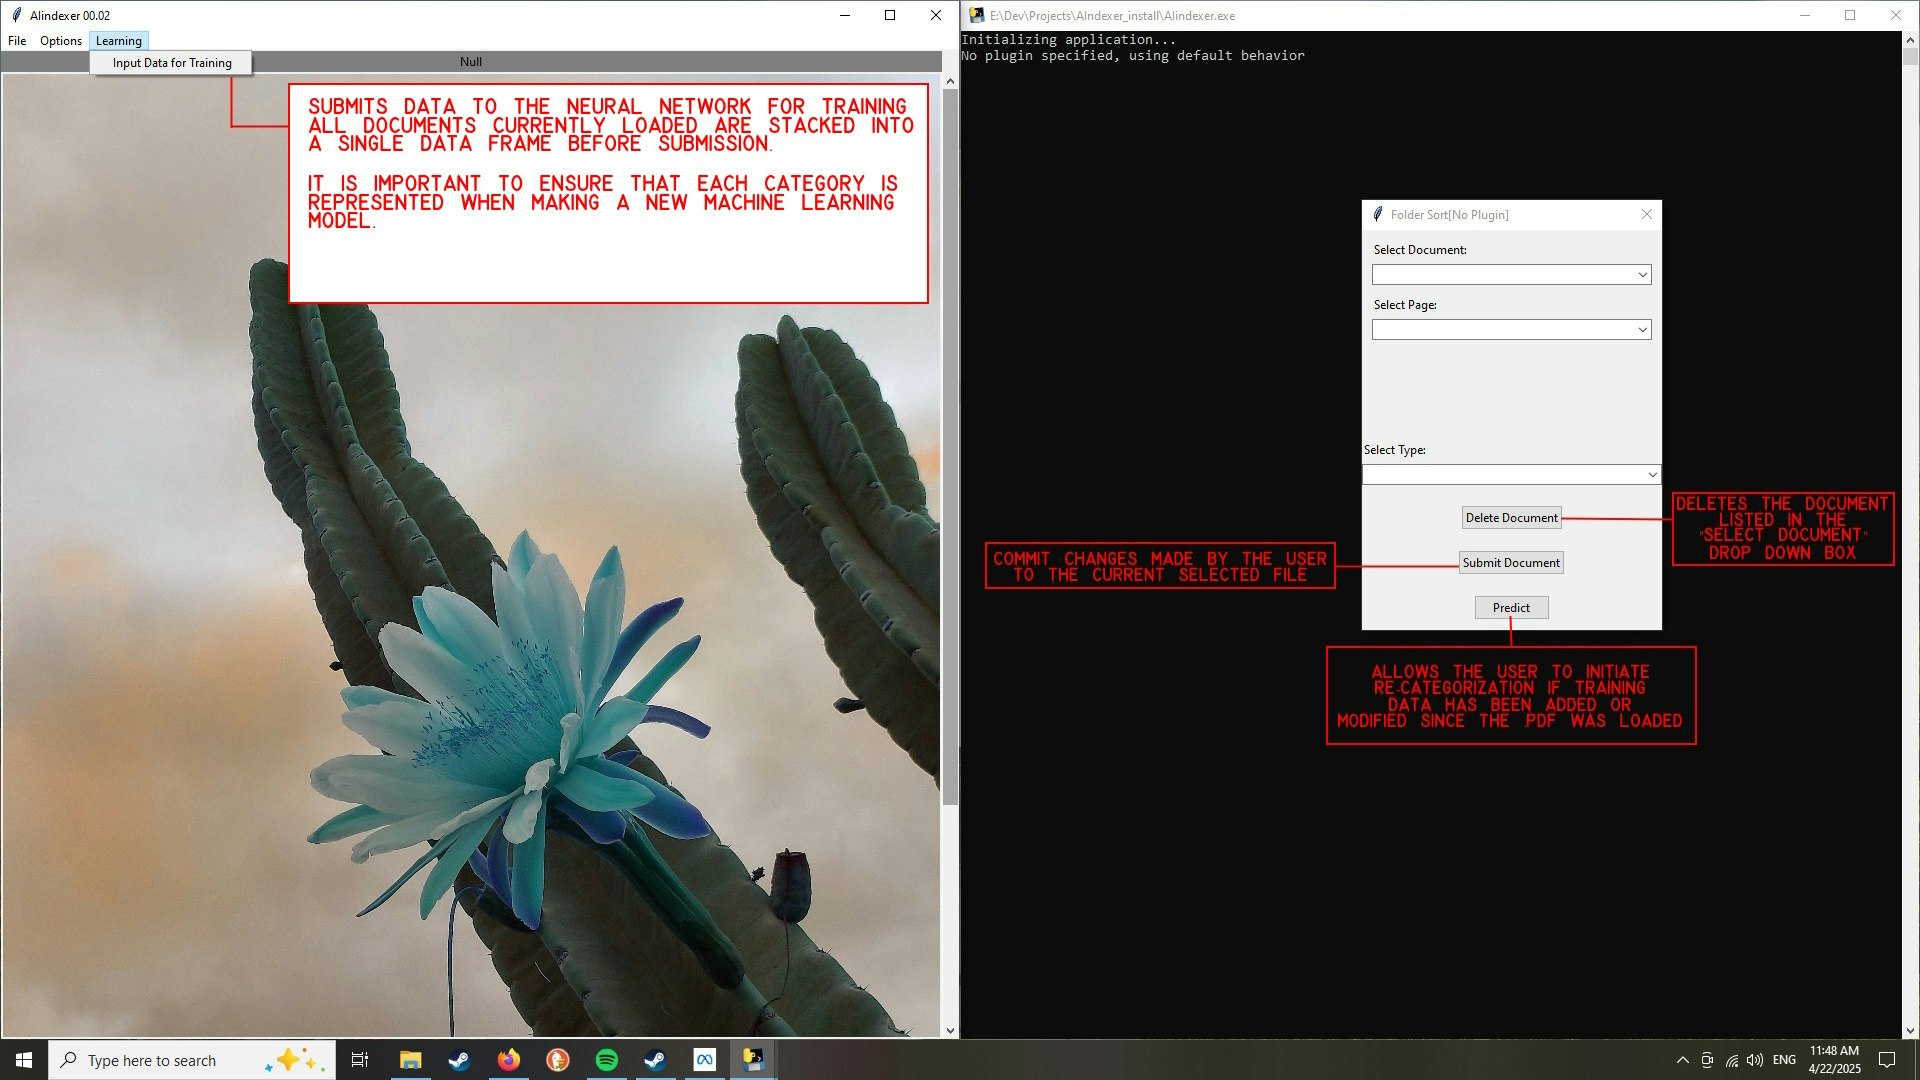Screen dimensions: 1920x1080
Task: Open DuckDuckGo browser taskbar icon
Action: pos(558,1060)
